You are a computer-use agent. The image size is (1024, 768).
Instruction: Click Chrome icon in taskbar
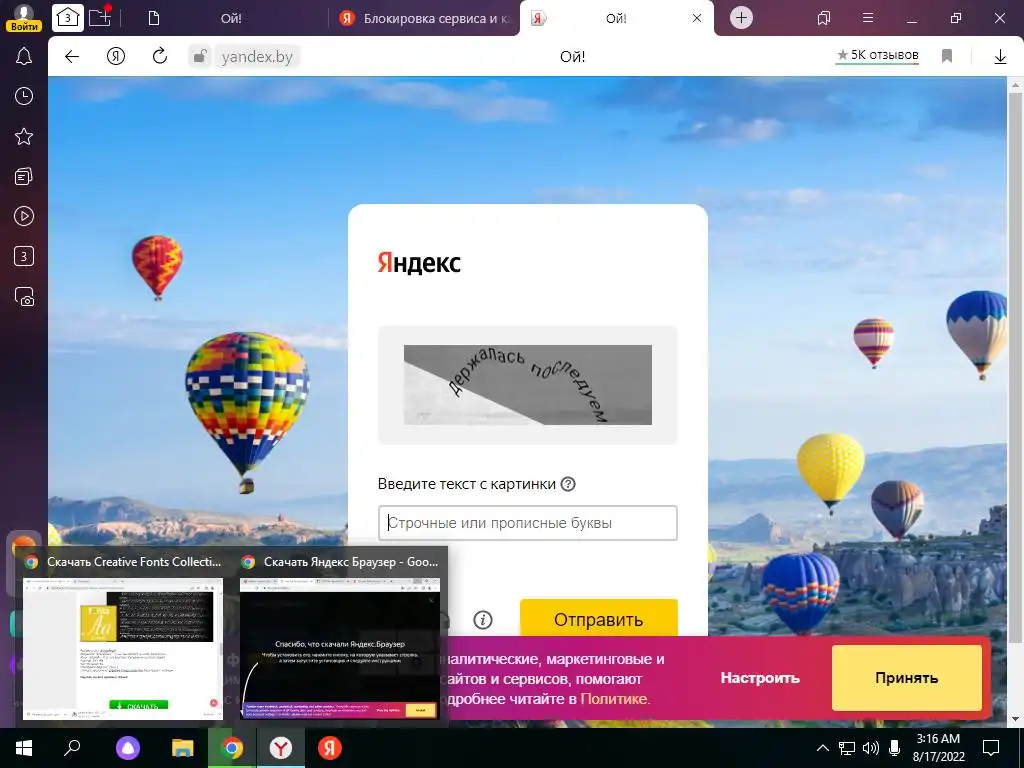click(231, 748)
